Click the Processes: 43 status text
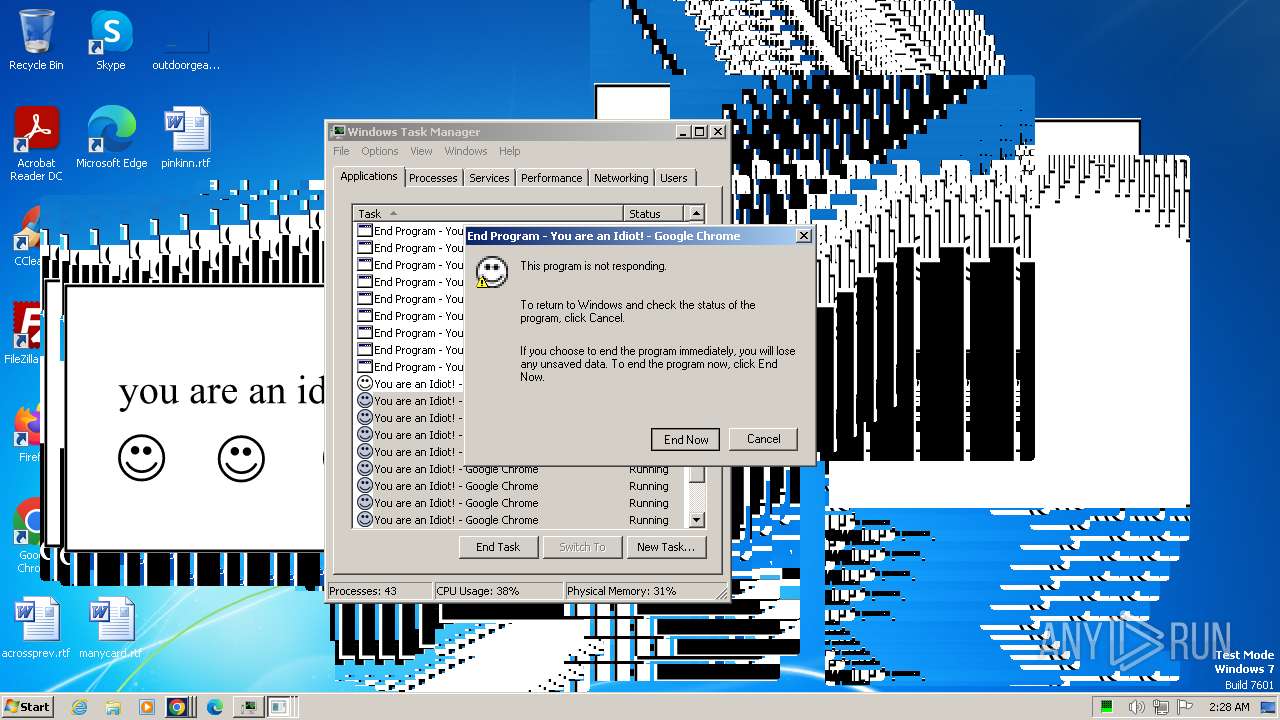1280x720 pixels. pyautogui.click(x=363, y=591)
